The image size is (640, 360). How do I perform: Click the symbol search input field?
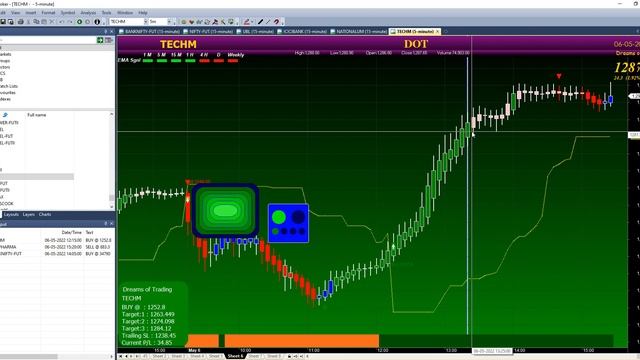48,40
